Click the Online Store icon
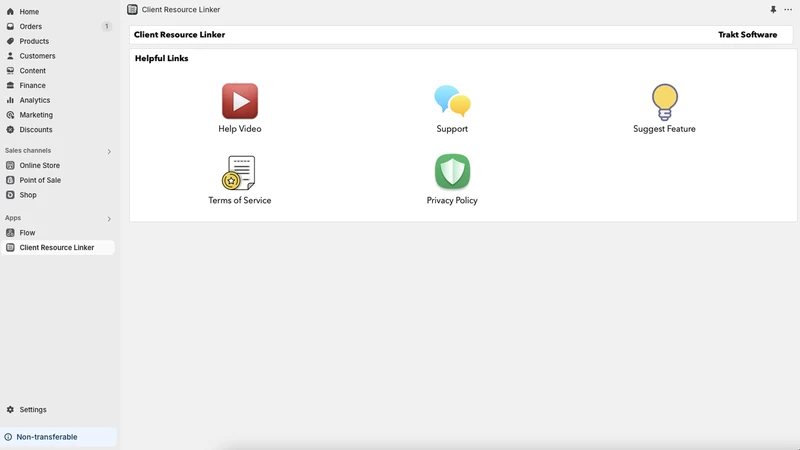 (x=10, y=165)
